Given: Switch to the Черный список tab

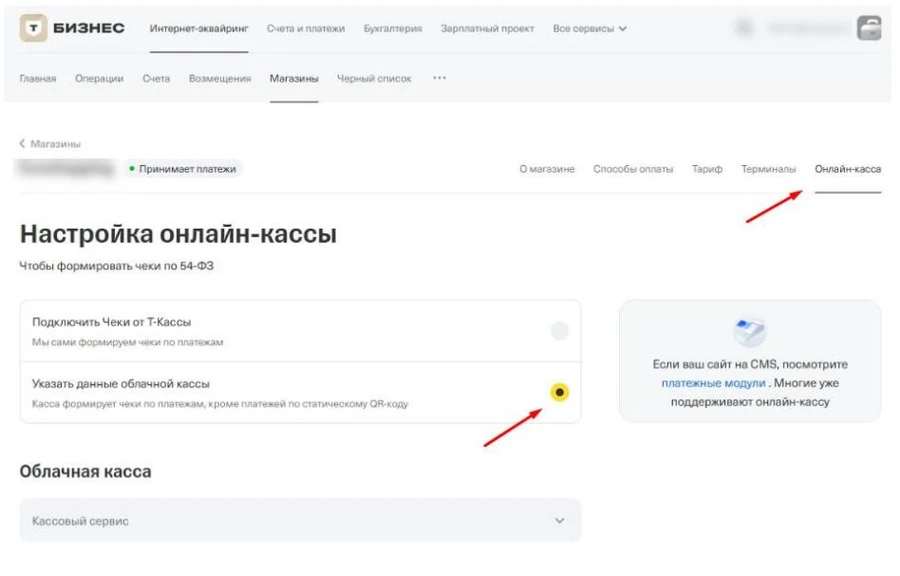Looking at the screenshot, I should tap(374, 79).
